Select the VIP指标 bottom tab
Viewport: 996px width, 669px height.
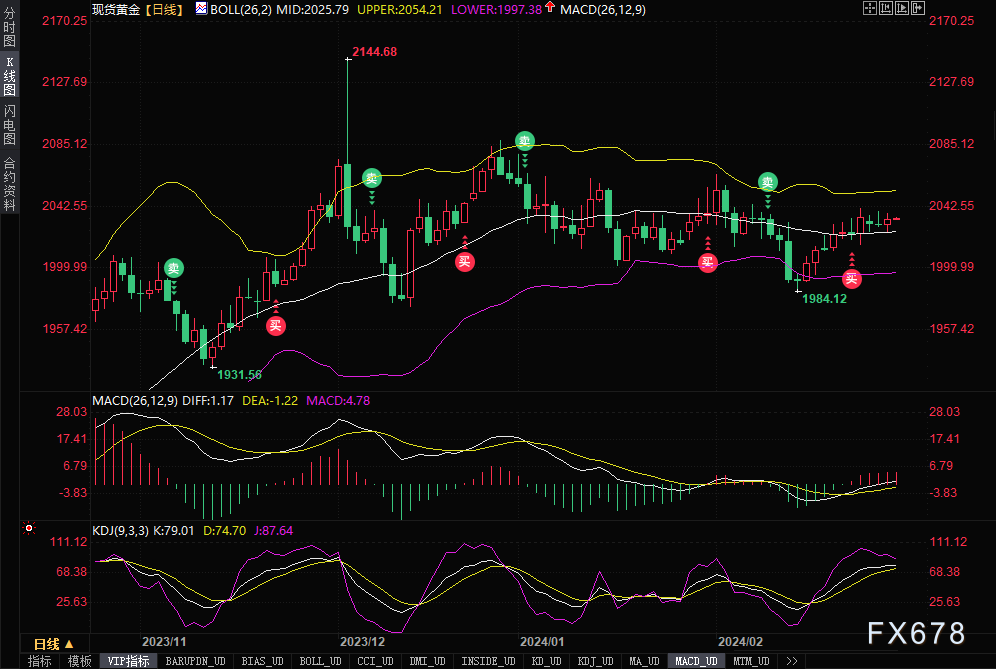click(x=128, y=661)
